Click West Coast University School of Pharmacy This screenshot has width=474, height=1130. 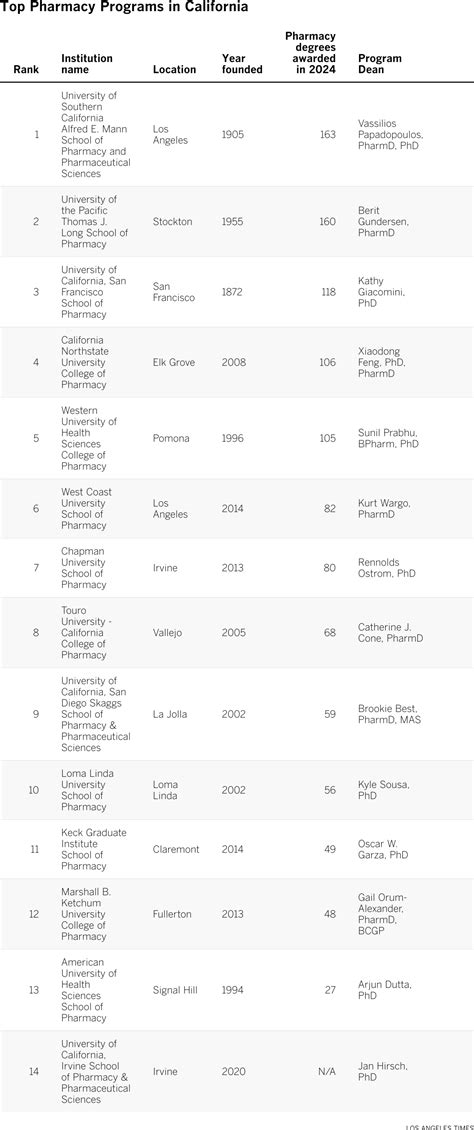tap(86, 509)
